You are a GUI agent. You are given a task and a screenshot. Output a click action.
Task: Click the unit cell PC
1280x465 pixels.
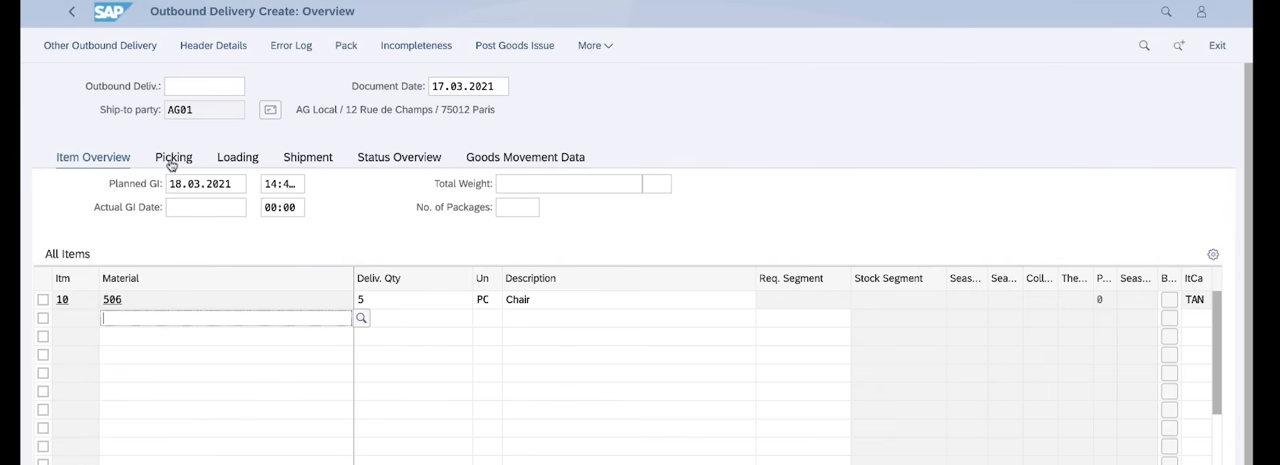(x=487, y=300)
